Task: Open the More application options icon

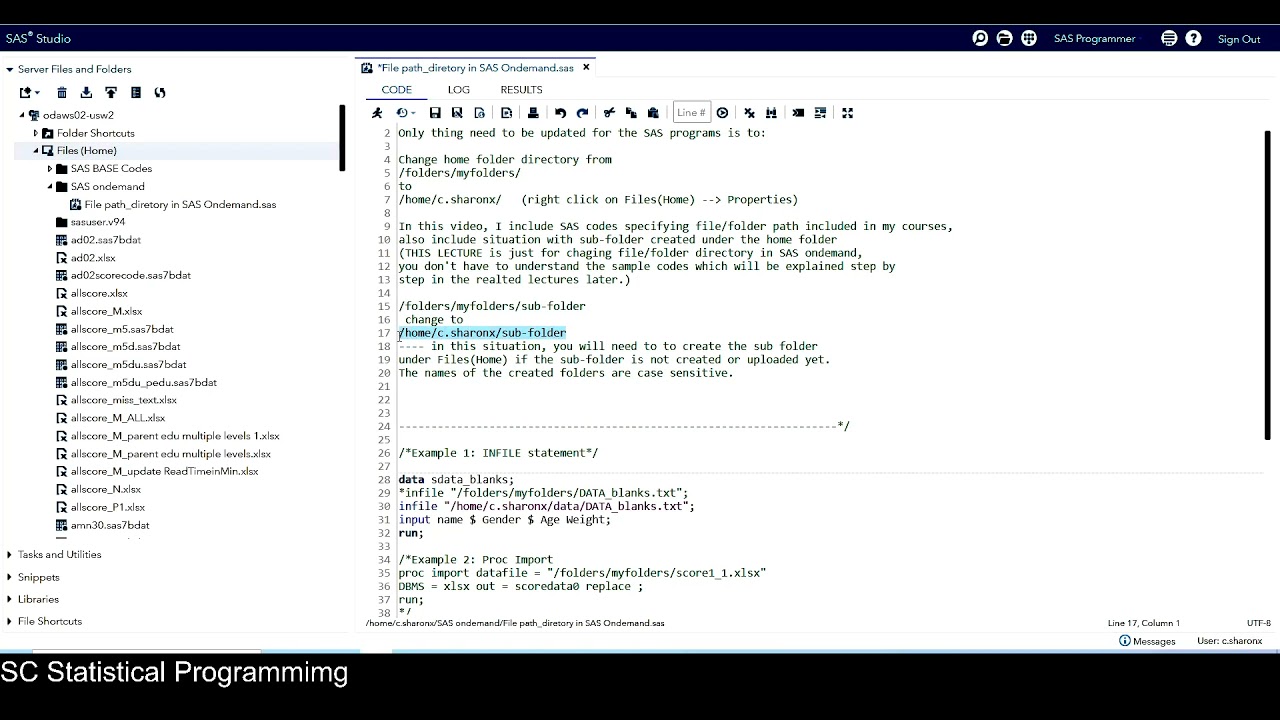Action: (1169, 38)
